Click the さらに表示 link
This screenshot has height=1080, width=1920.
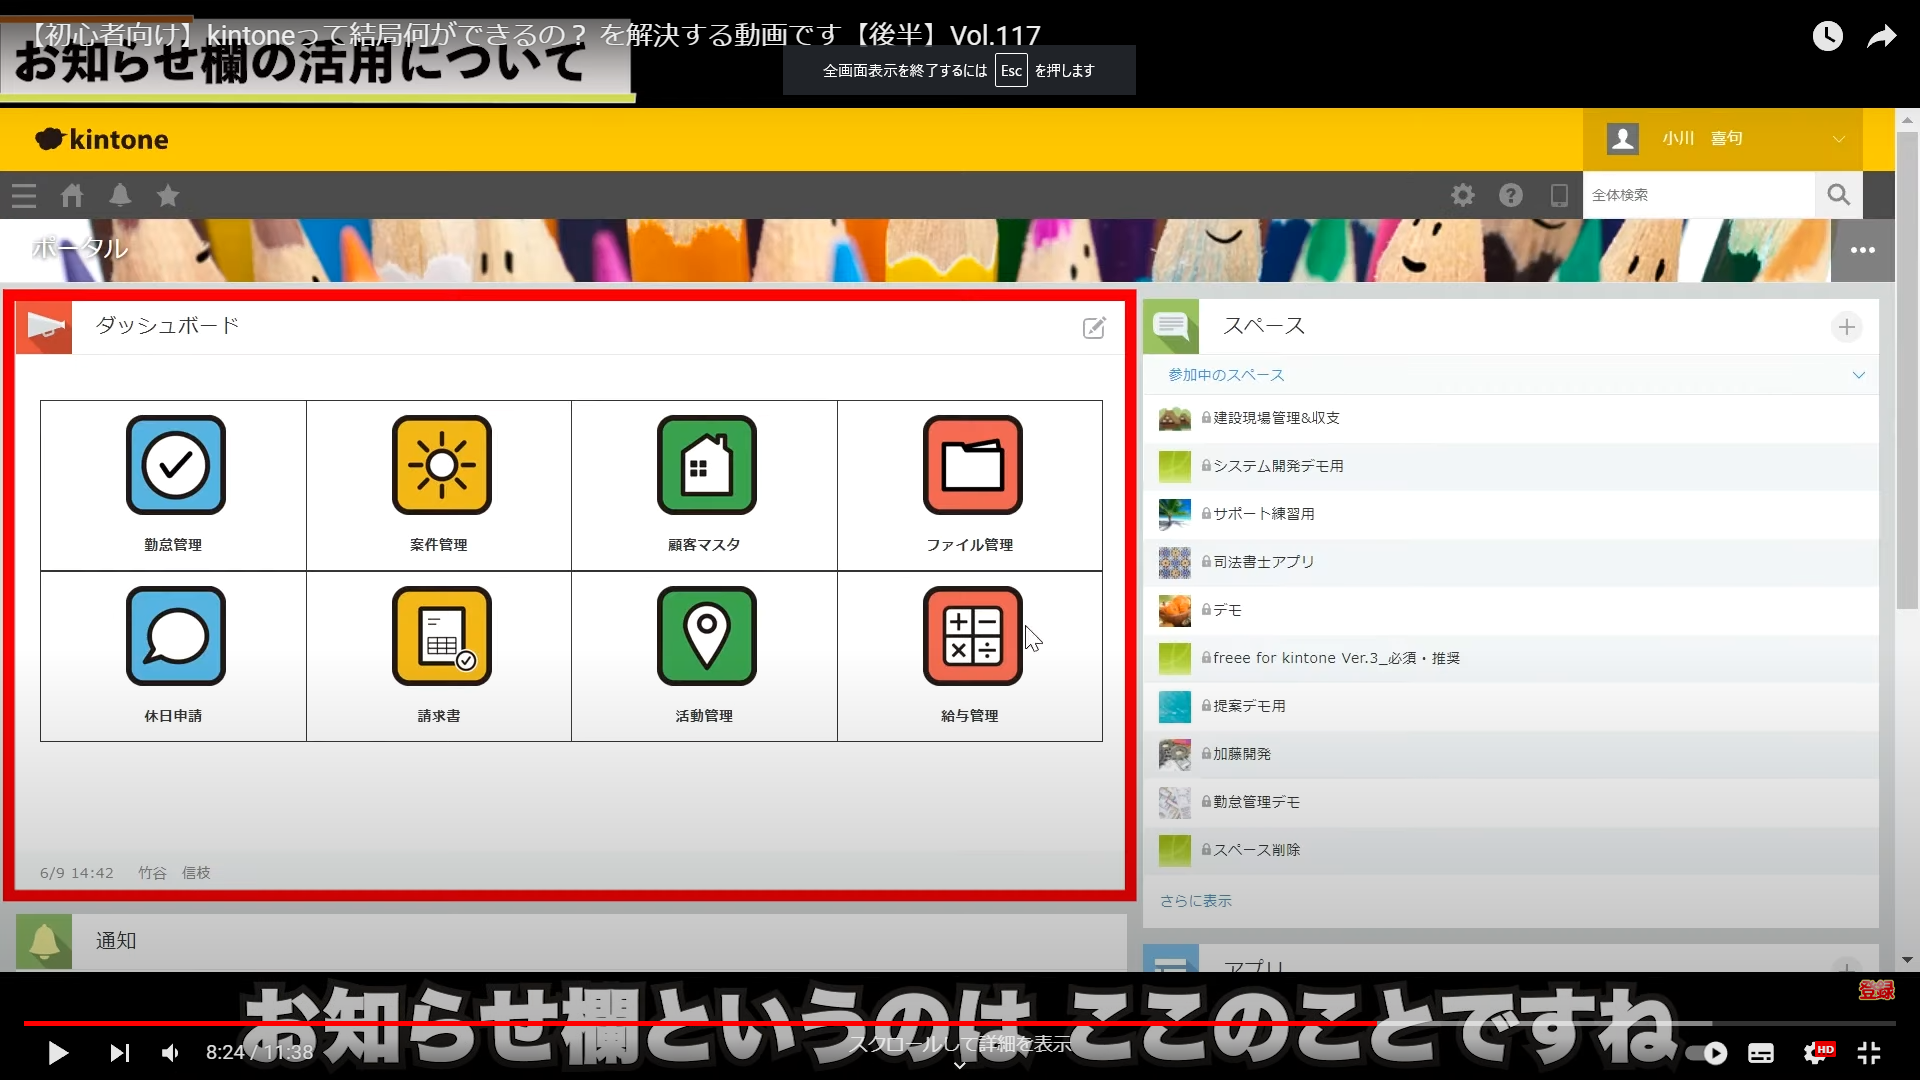[1195, 901]
